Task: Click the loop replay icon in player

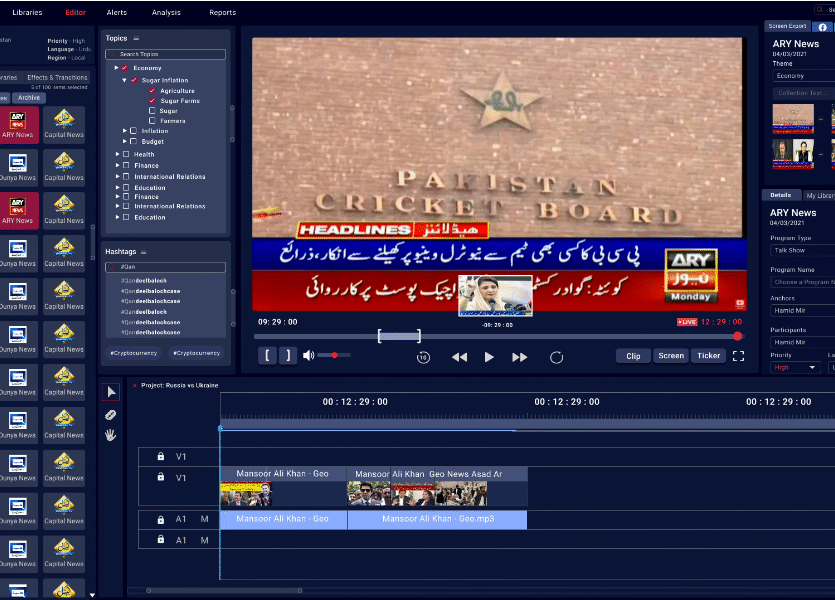Action: point(556,357)
